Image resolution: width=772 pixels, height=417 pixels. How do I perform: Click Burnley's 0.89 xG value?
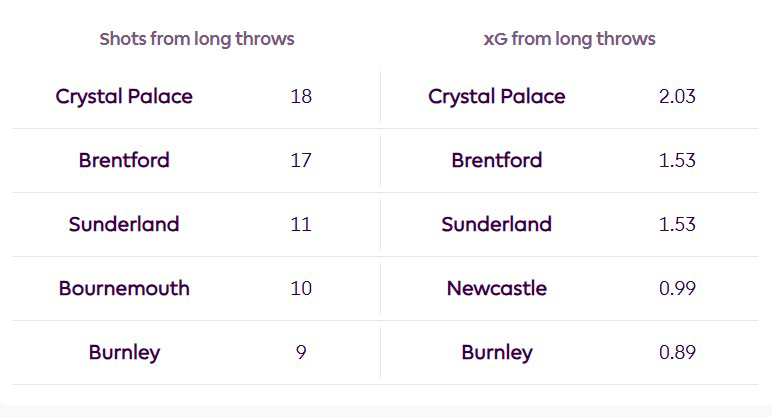(x=677, y=352)
